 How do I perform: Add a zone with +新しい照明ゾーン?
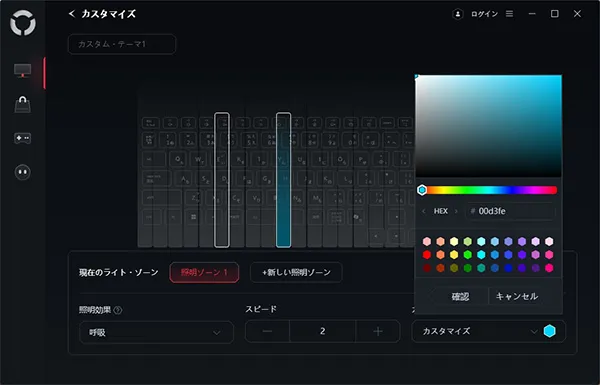[x=296, y=272]
